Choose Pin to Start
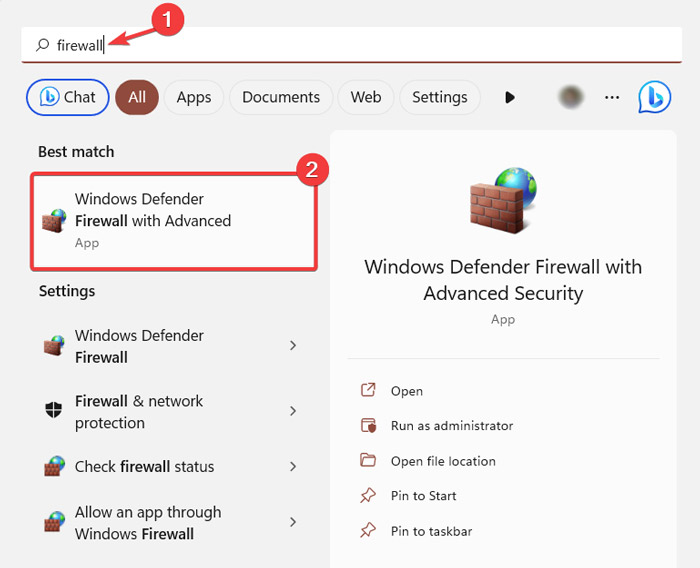The width and height of the screenshot is (700, 568). pos(423,496)
